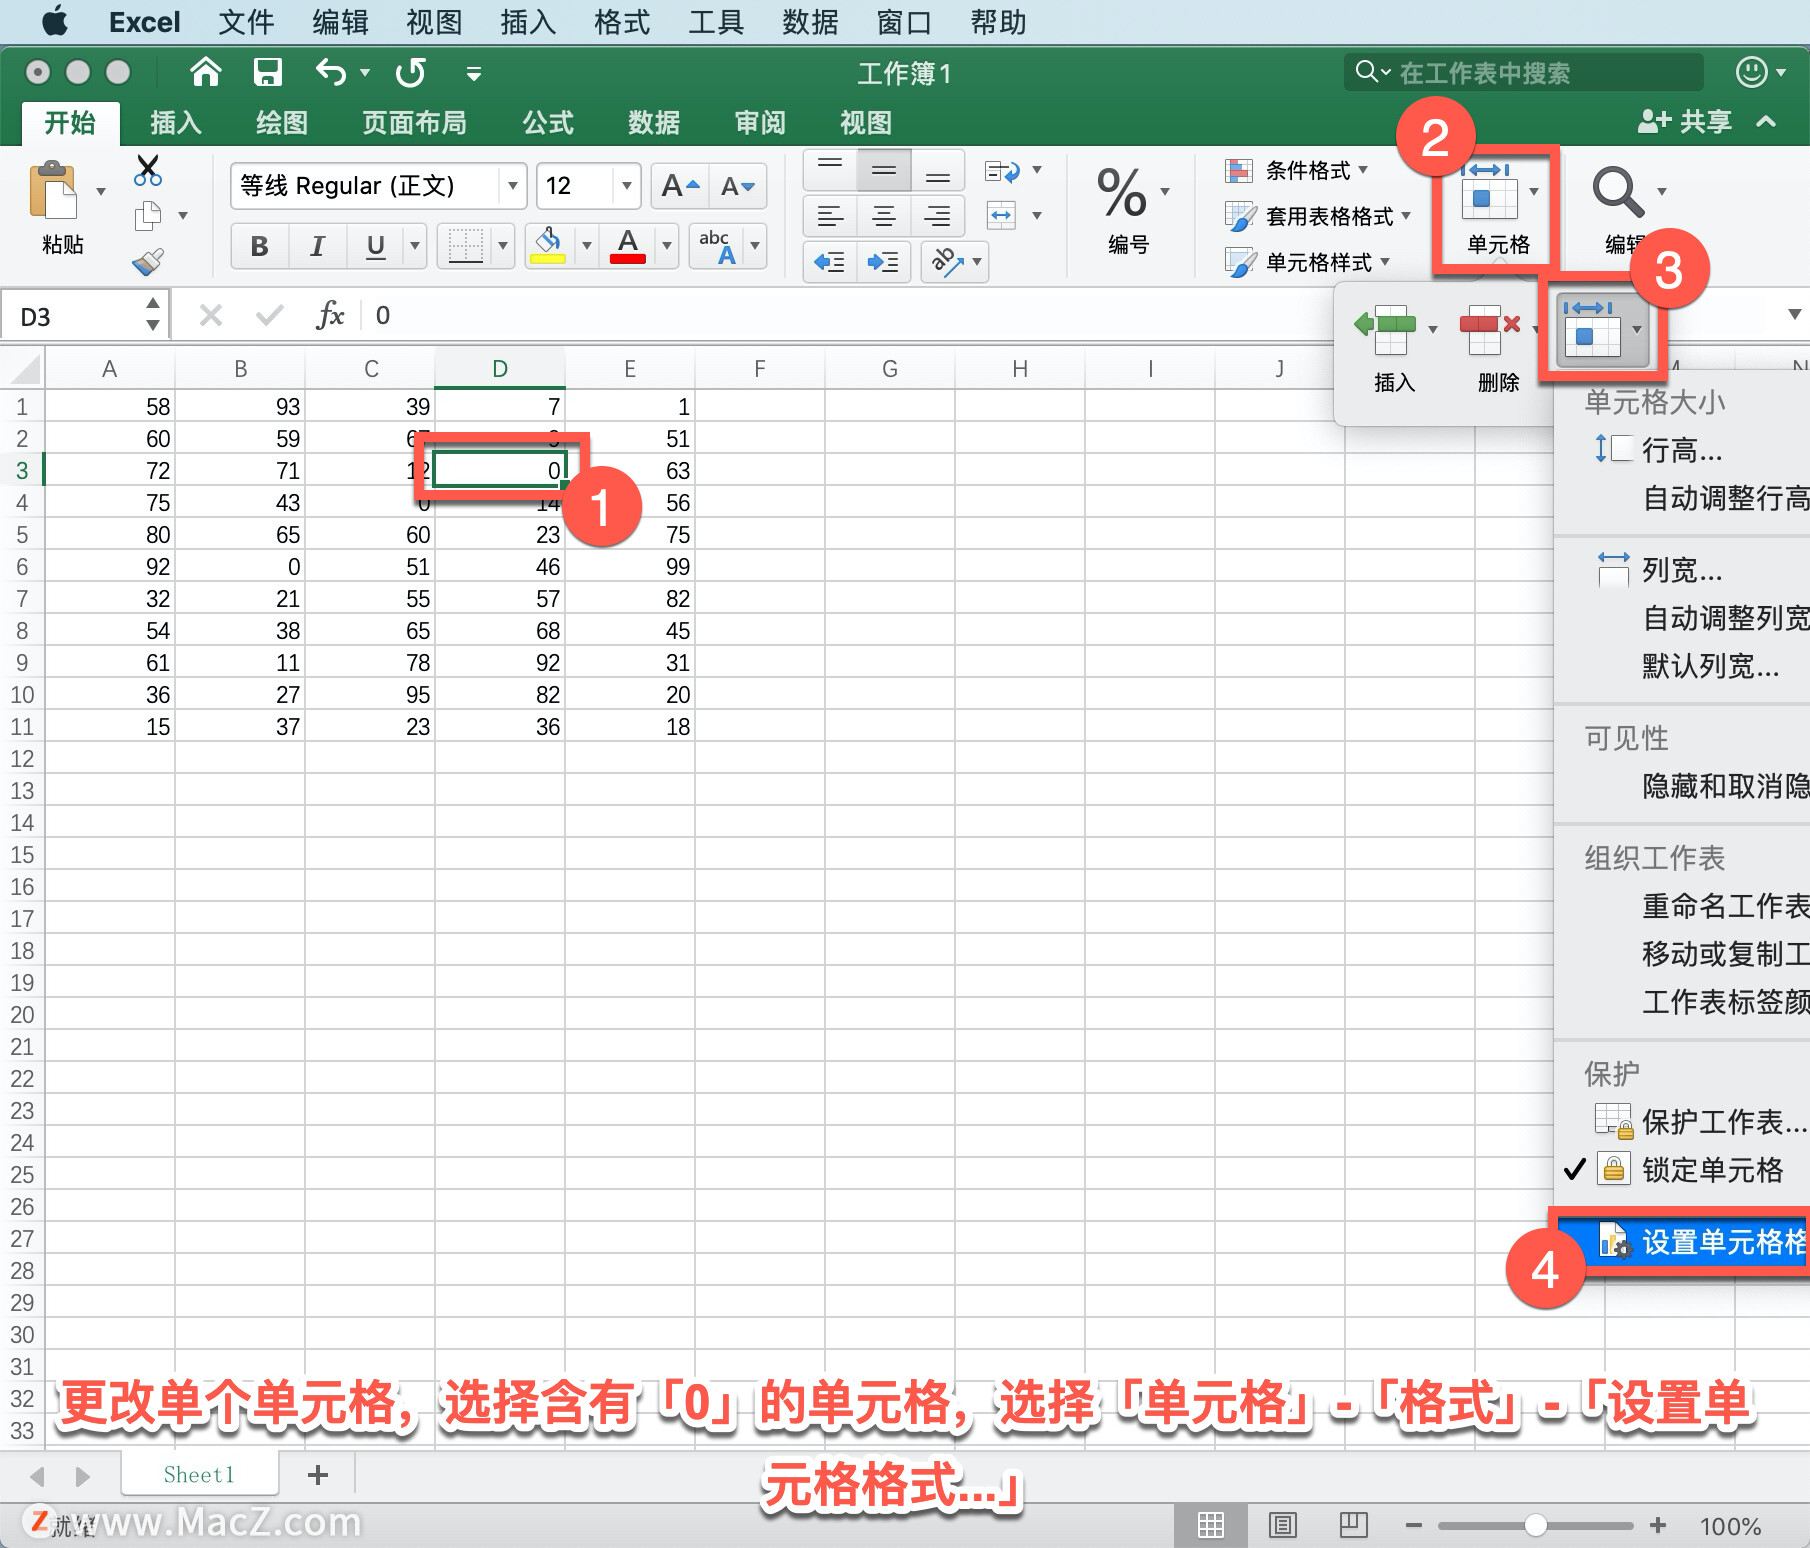Viewport: 1810px width, 1548px height.
Task: Click the percent Number format icon
Action: pyautogui.click(x=1122, y=192)
